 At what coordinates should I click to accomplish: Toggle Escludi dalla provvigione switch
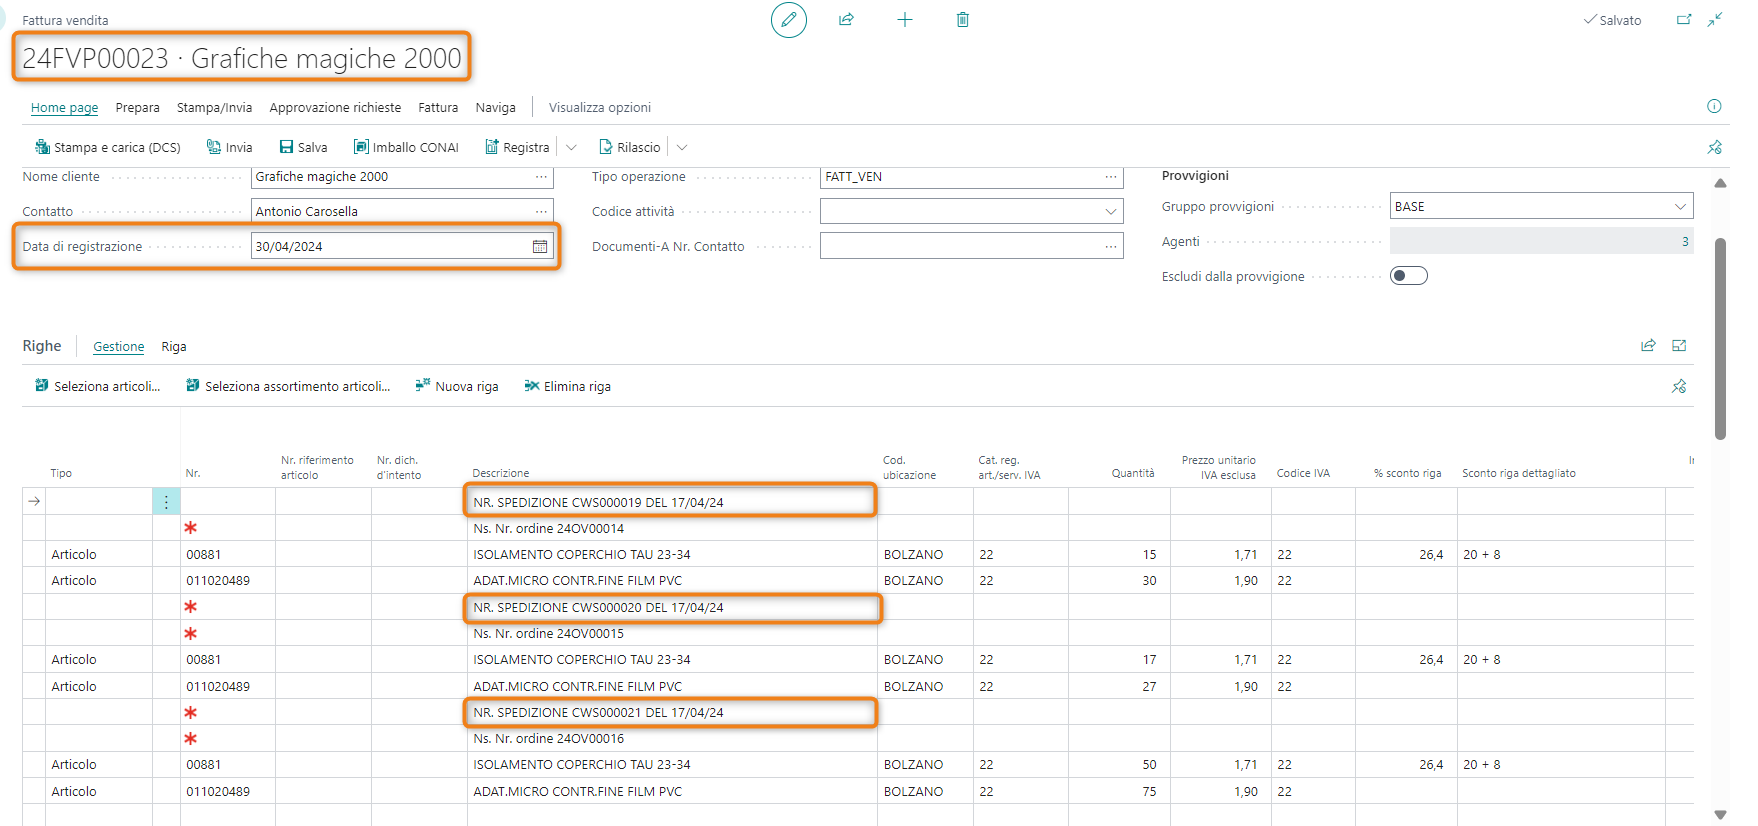1408,276
